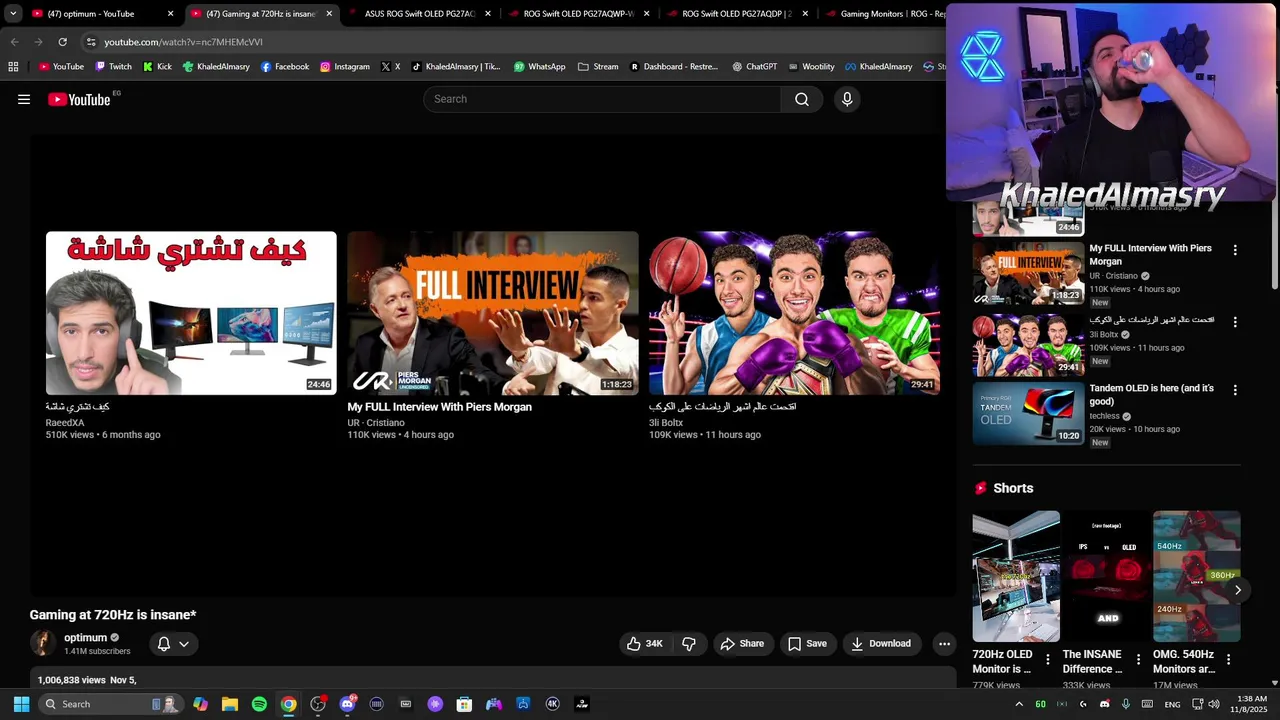The image size is (1280, 720).
Task: Open optimum channel name link
Action: click(85, 637)
